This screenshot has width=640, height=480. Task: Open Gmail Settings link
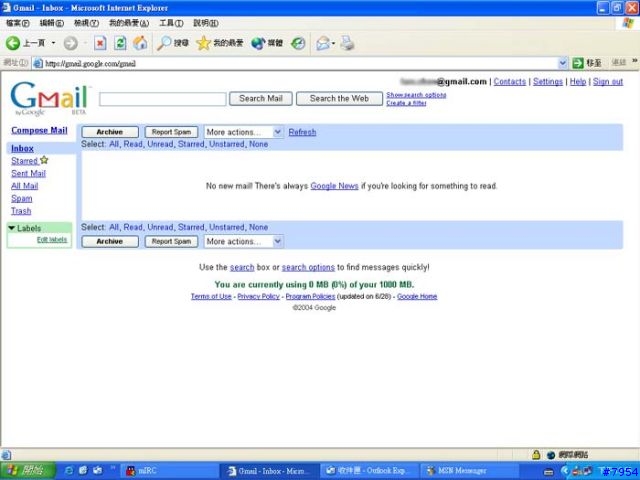pos(548,82)
